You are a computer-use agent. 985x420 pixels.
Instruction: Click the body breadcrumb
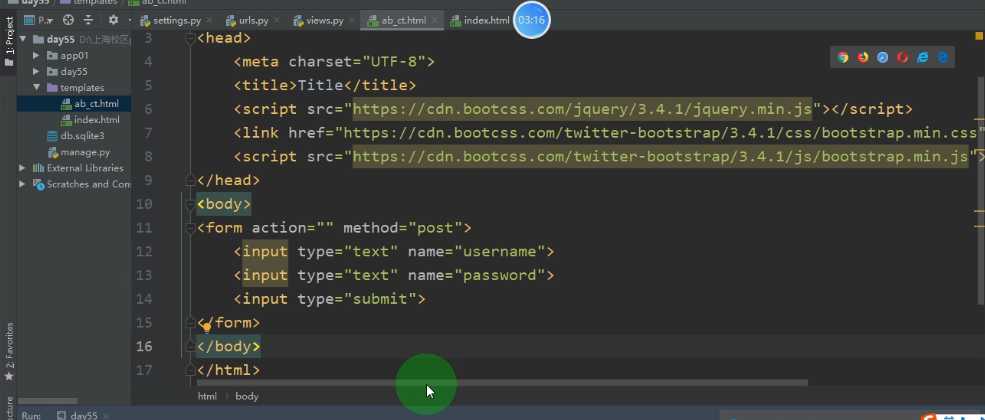tap(247, 396)
